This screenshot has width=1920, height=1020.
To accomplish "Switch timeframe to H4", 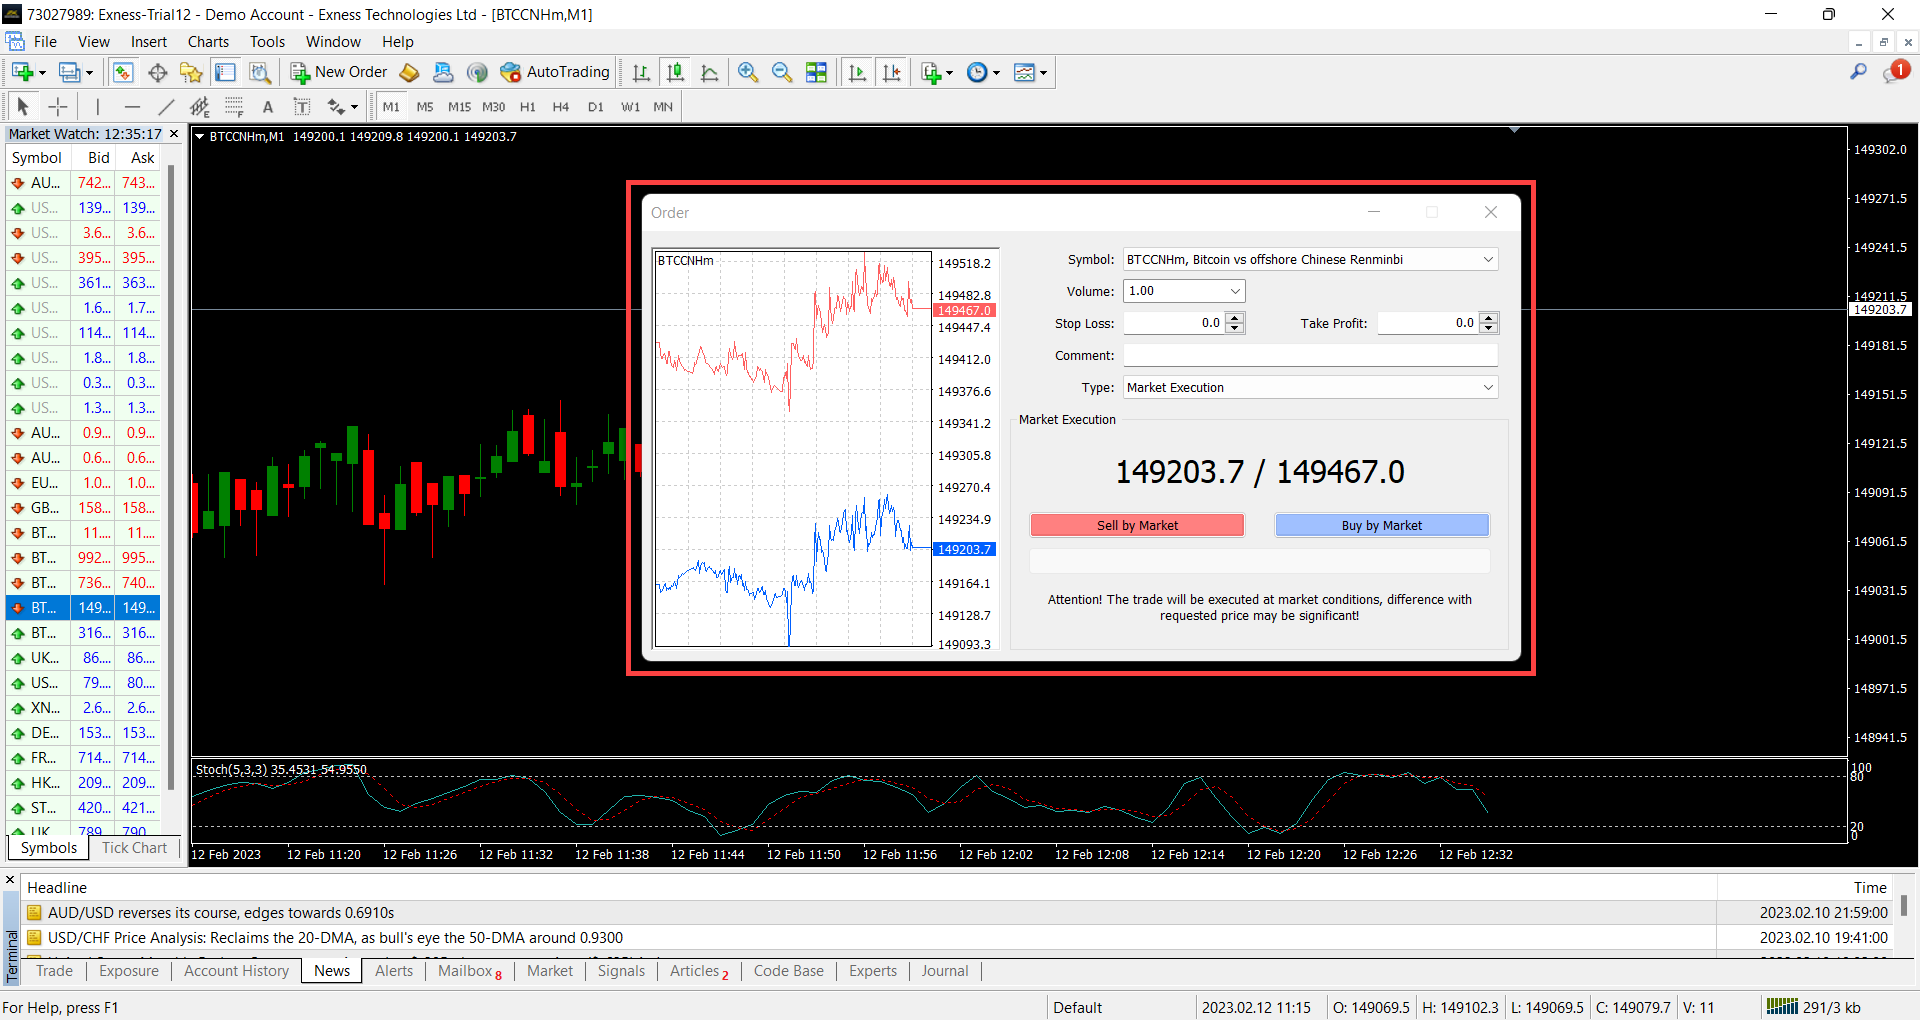I will pos(561,106).
